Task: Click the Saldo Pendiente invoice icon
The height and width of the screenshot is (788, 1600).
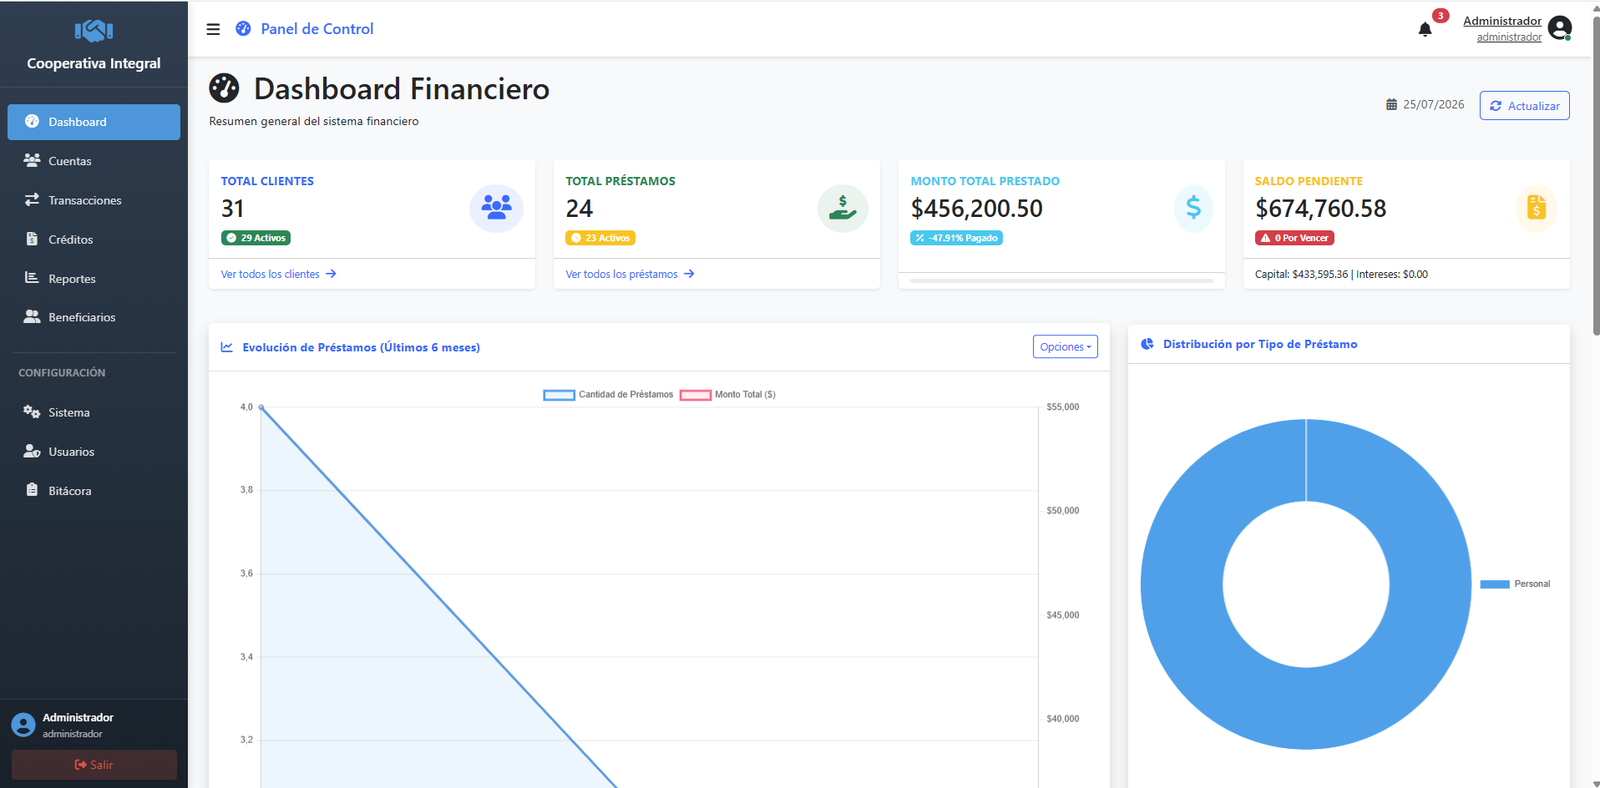Action: (x=1536, y=208)
